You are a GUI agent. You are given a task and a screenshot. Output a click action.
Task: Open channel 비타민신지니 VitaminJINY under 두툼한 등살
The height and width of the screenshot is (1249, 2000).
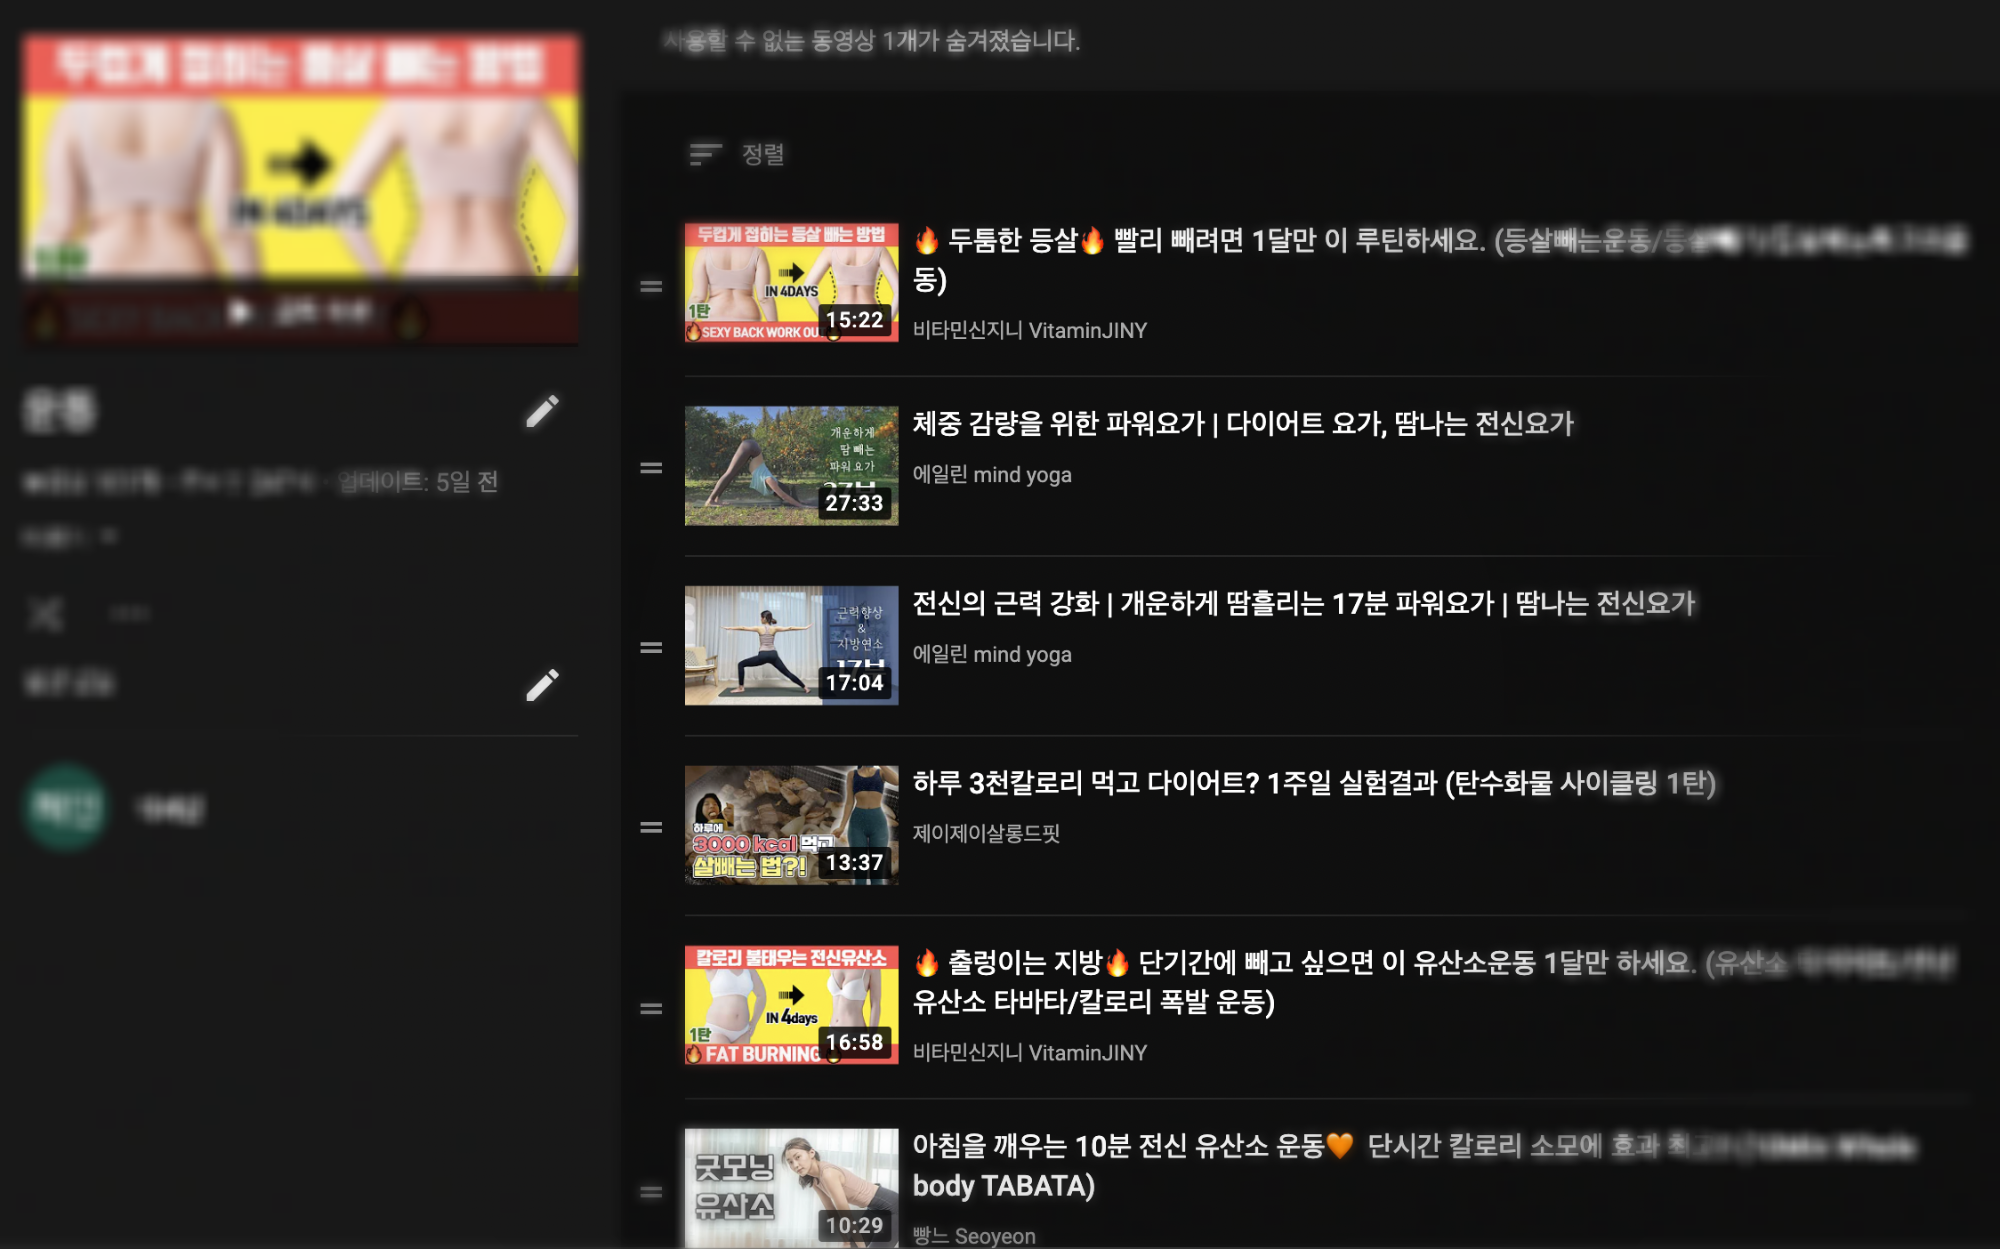coord(1030,330)
